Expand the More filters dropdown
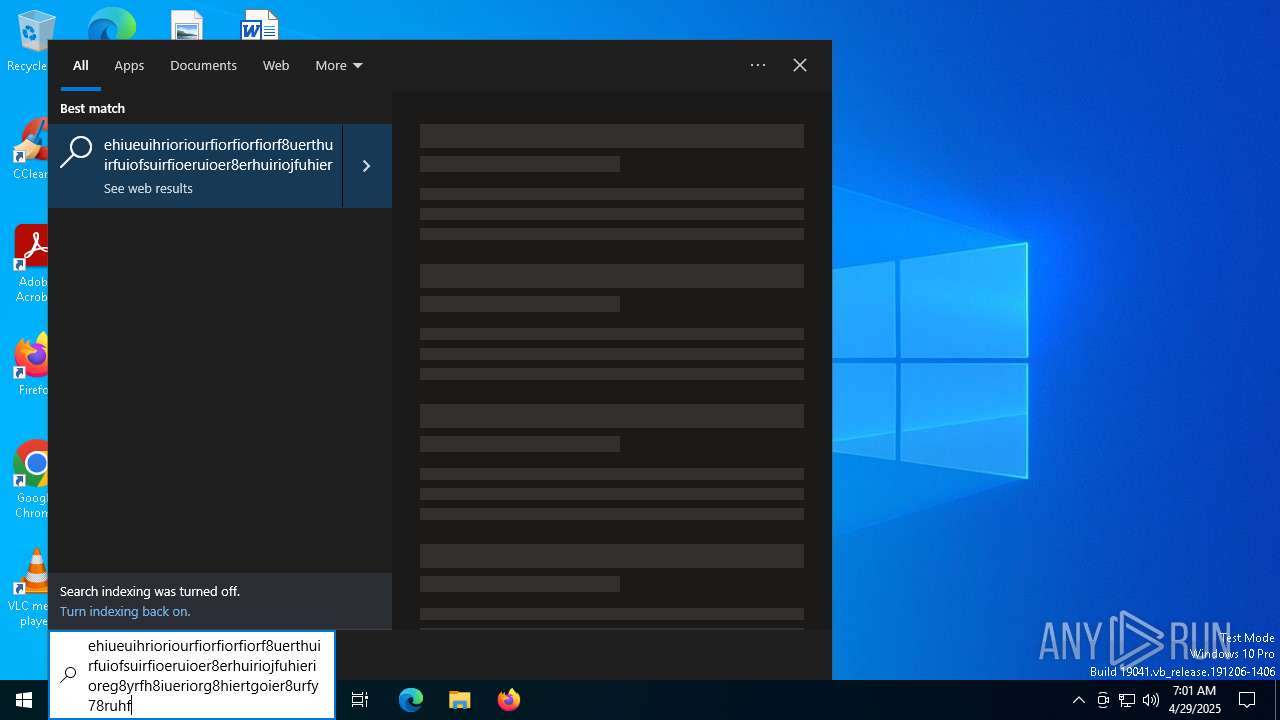This screenshot has height=720, width=1280. pyautogui.click(x=339, y=66)
